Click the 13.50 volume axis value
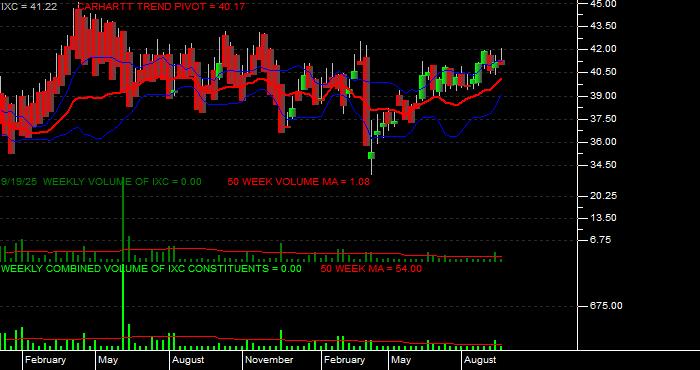This screenshot has width=700, height=370. (603, 218)
